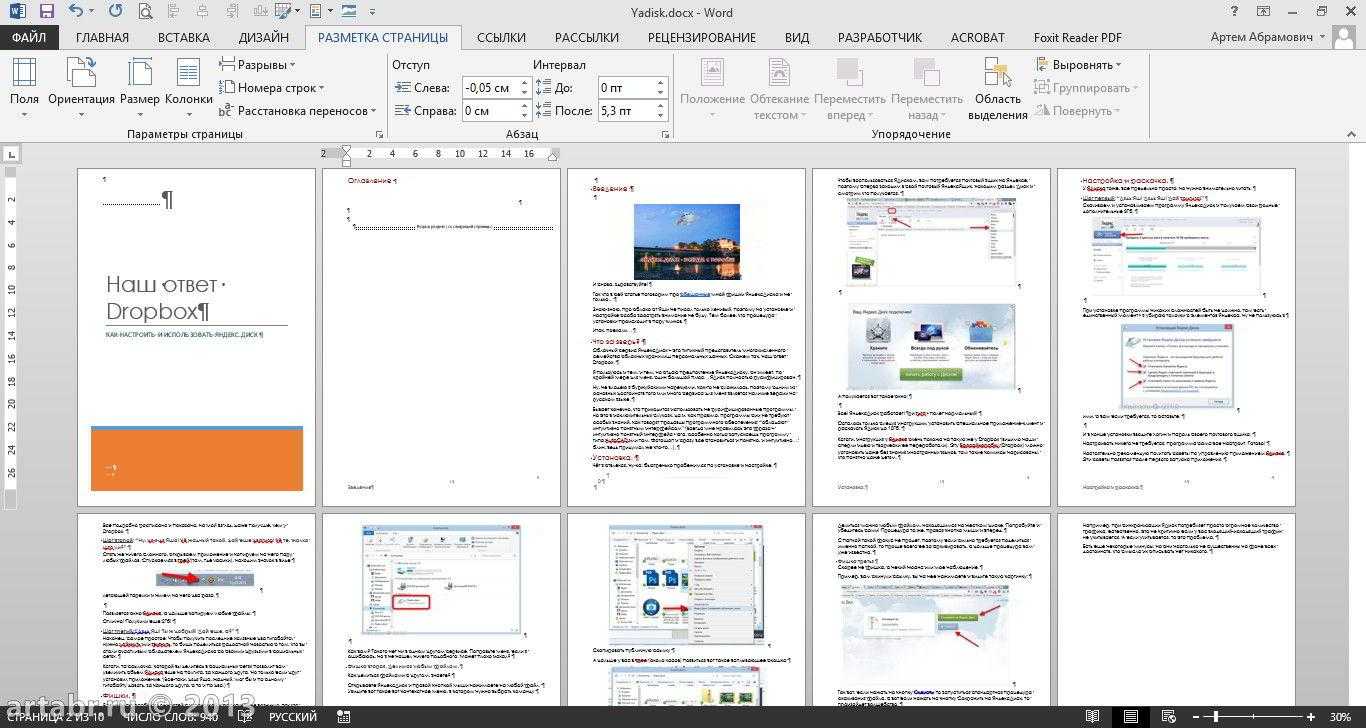Open the Номера строк line numbers menu

pyautogui.click(x=272, y=88)
